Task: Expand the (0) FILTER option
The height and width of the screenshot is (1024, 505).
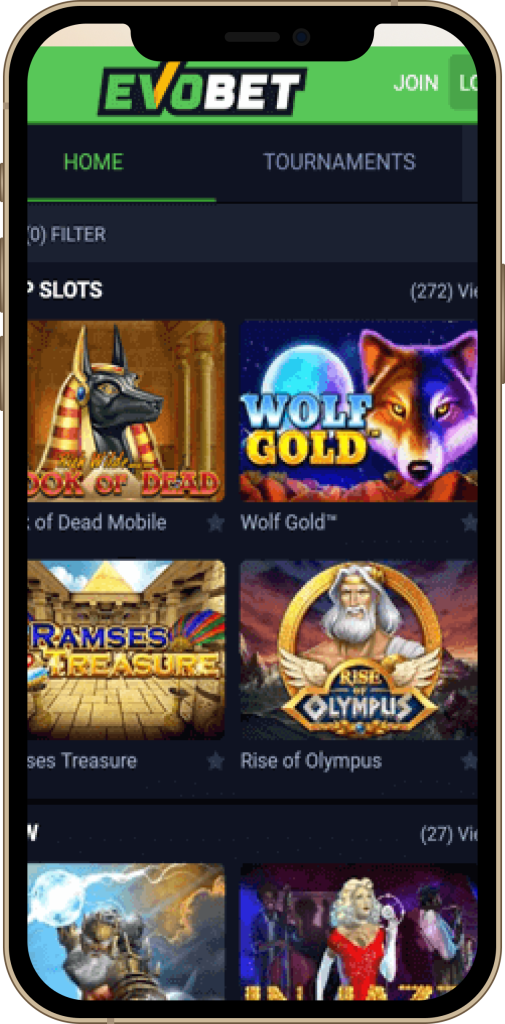Action: (66, 234)
